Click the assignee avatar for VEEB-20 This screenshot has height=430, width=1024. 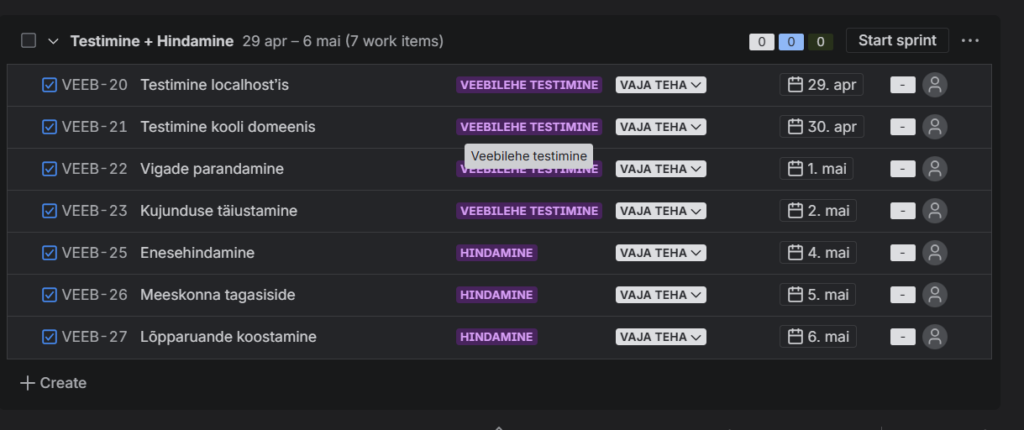pos(935,85)
